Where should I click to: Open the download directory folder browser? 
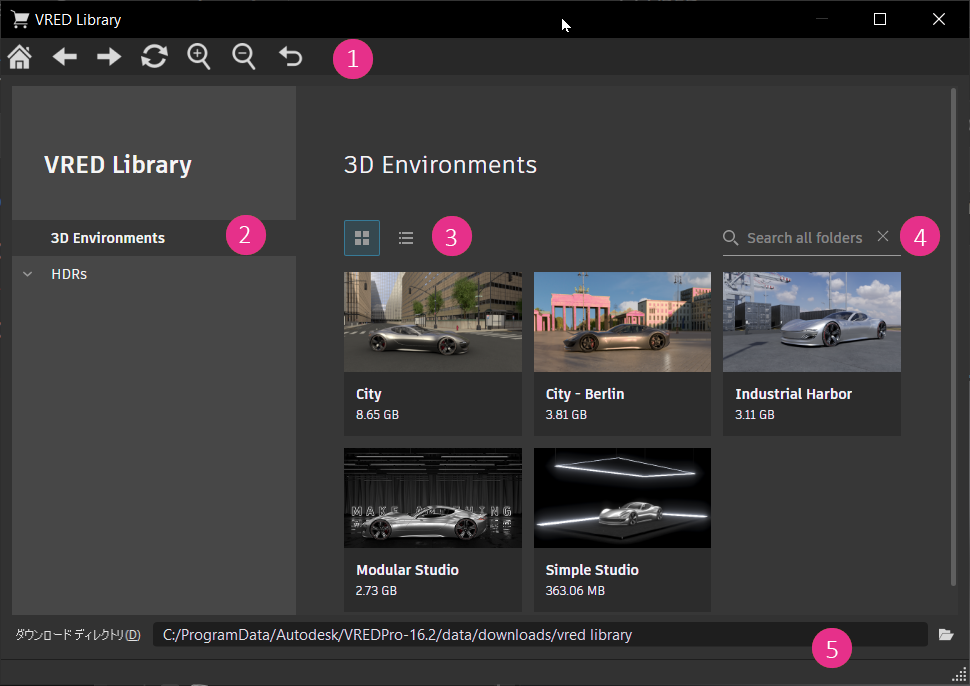(946, 635)
